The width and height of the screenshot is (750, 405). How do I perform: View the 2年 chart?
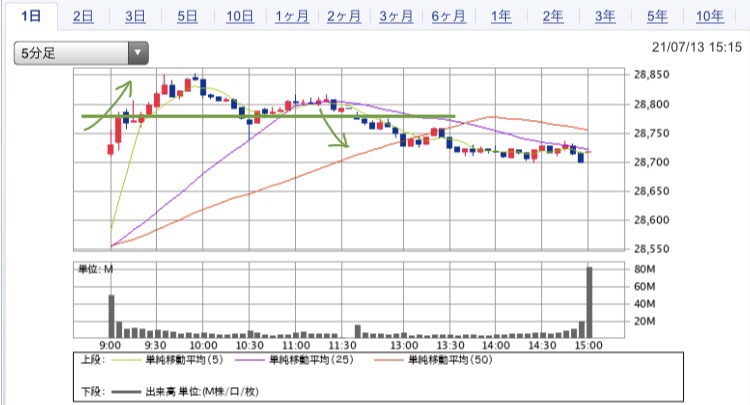[x=553, y=16]
